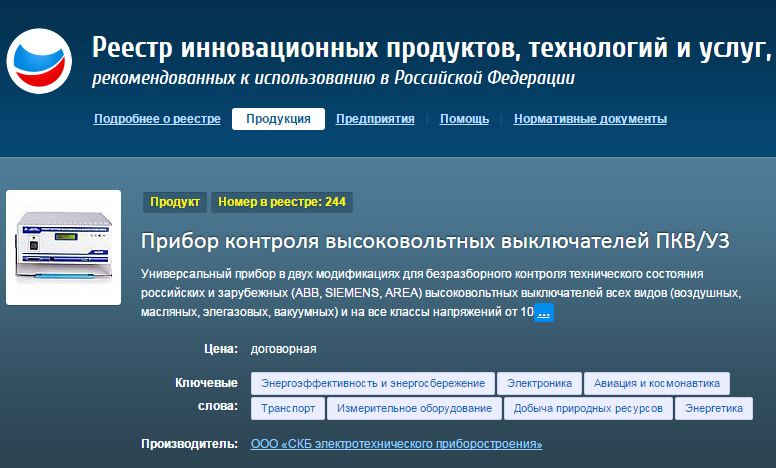This screenshot has width=776, height=468.
Task: Select the 'Добыча природных ресурсов' keyword tag
Action: [x=588, y=408]
